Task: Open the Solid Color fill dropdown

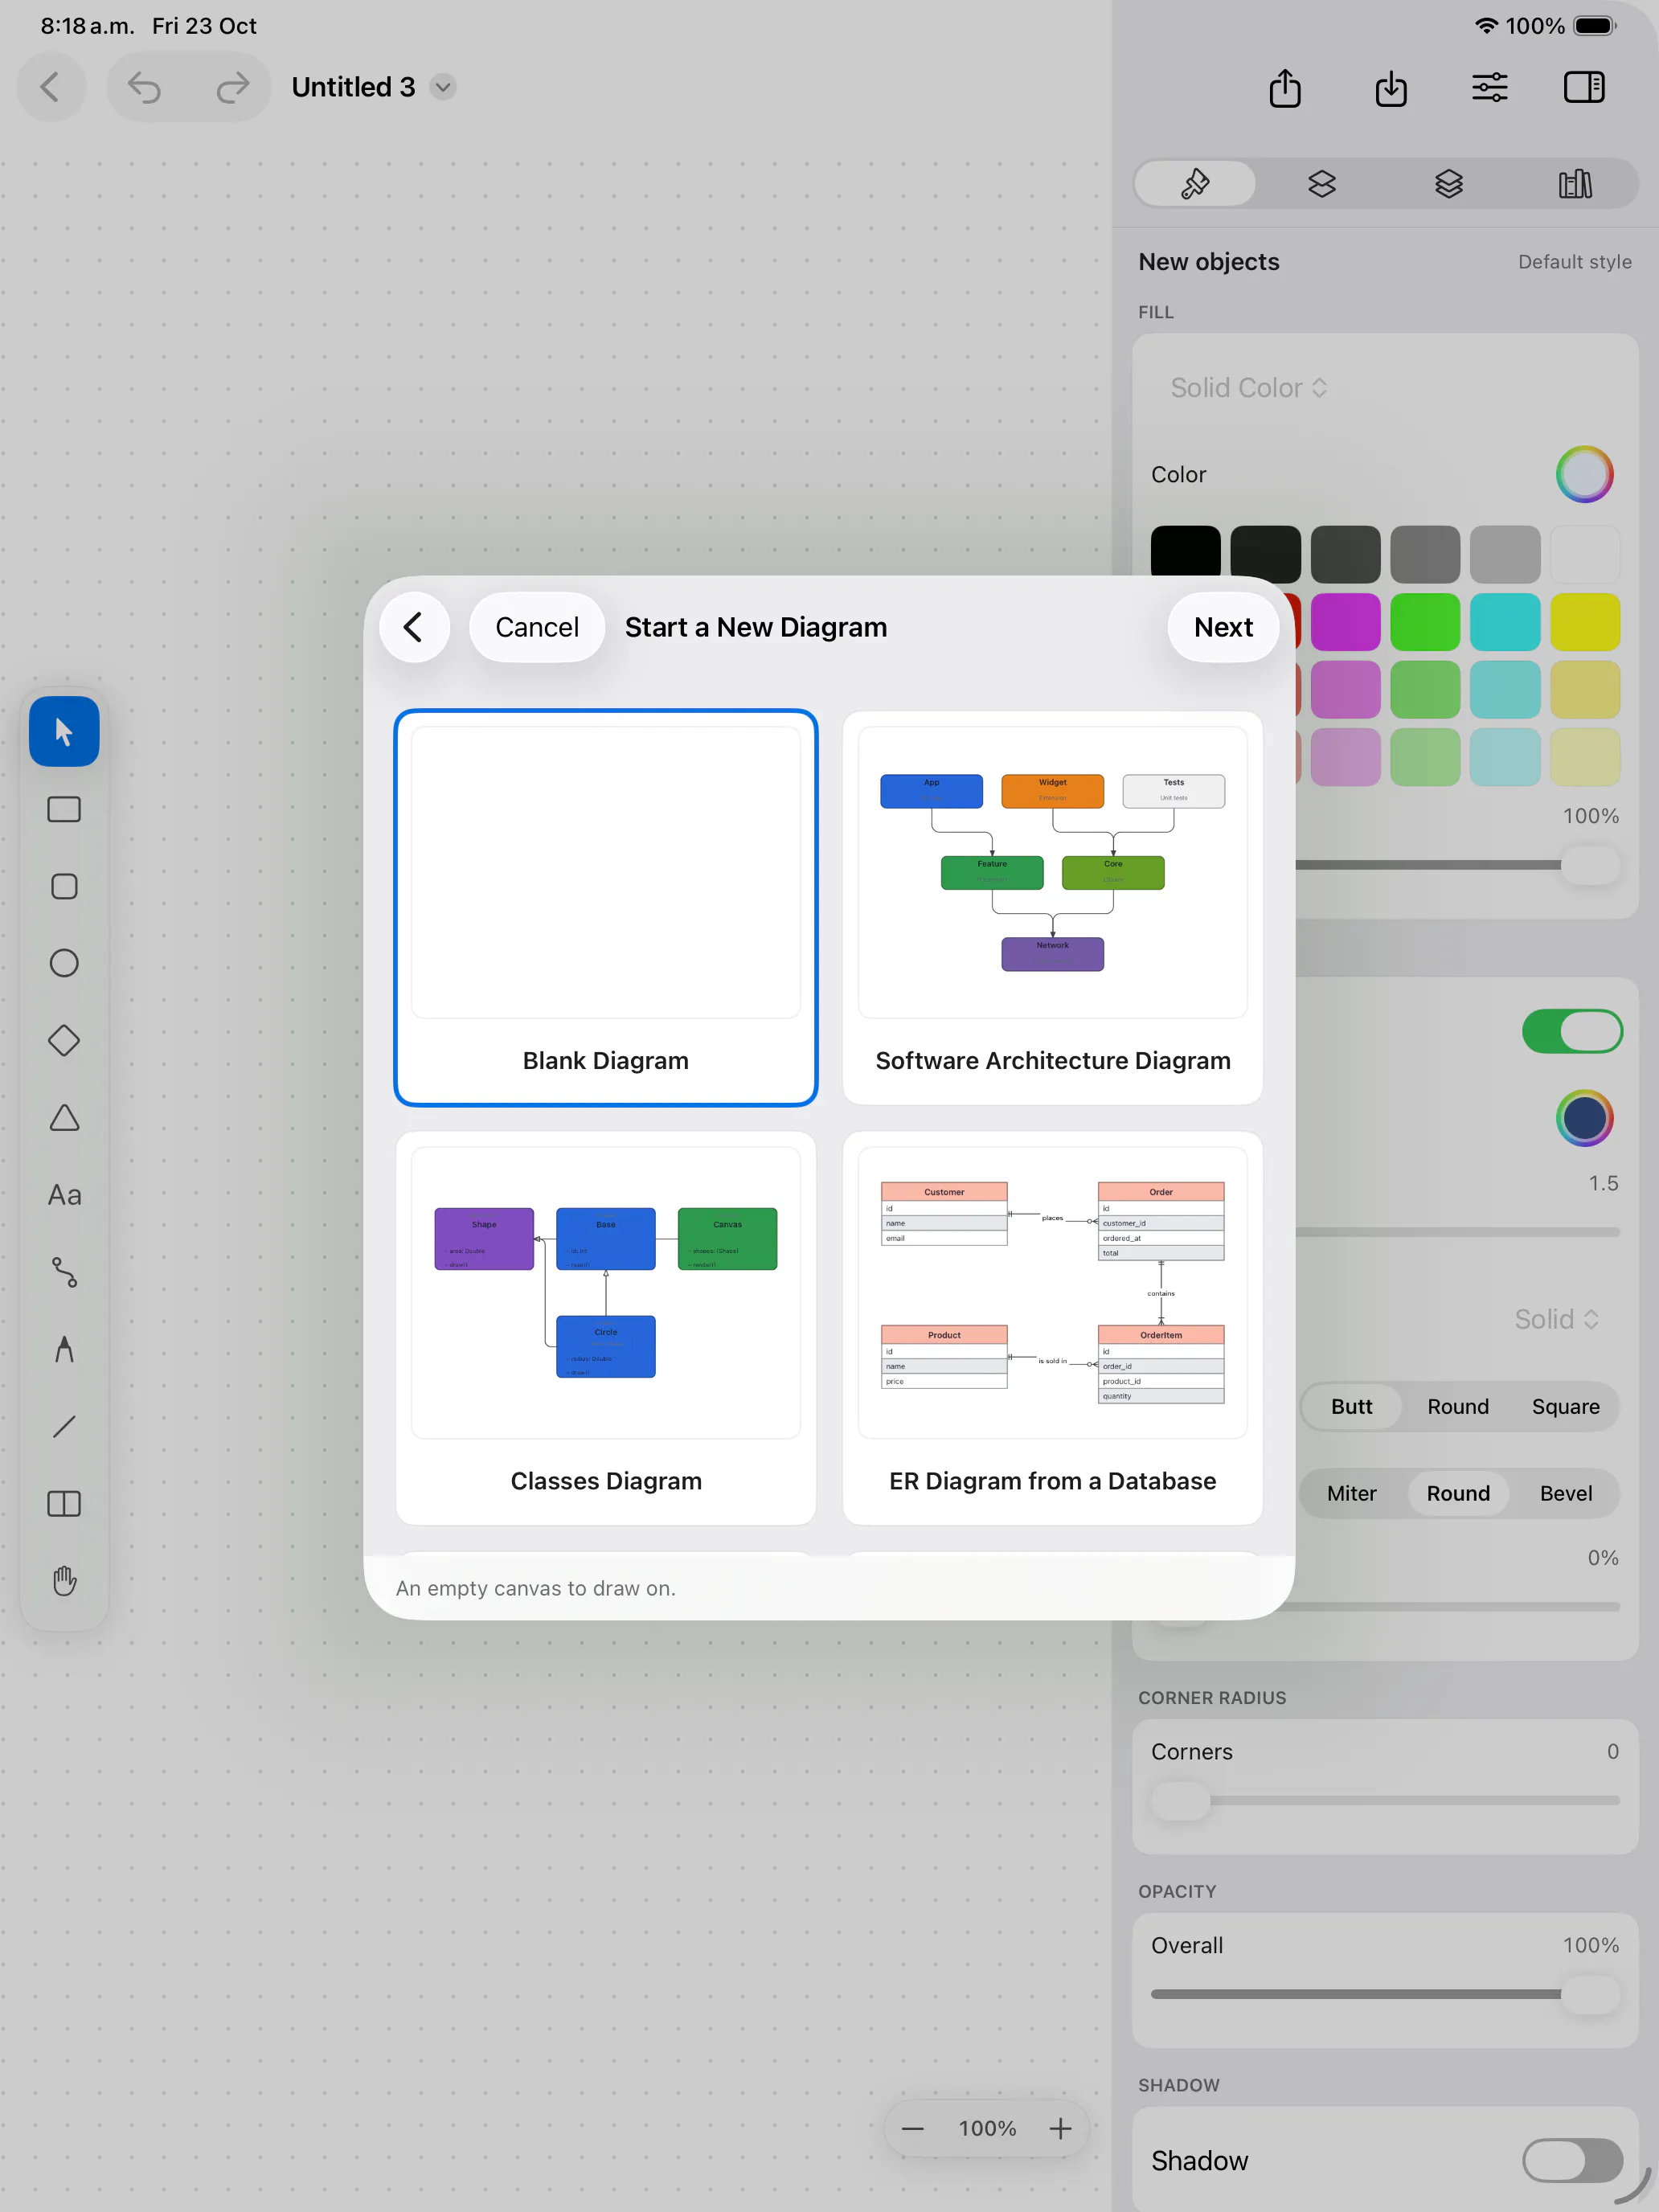Action: (x=1248, y=388)
